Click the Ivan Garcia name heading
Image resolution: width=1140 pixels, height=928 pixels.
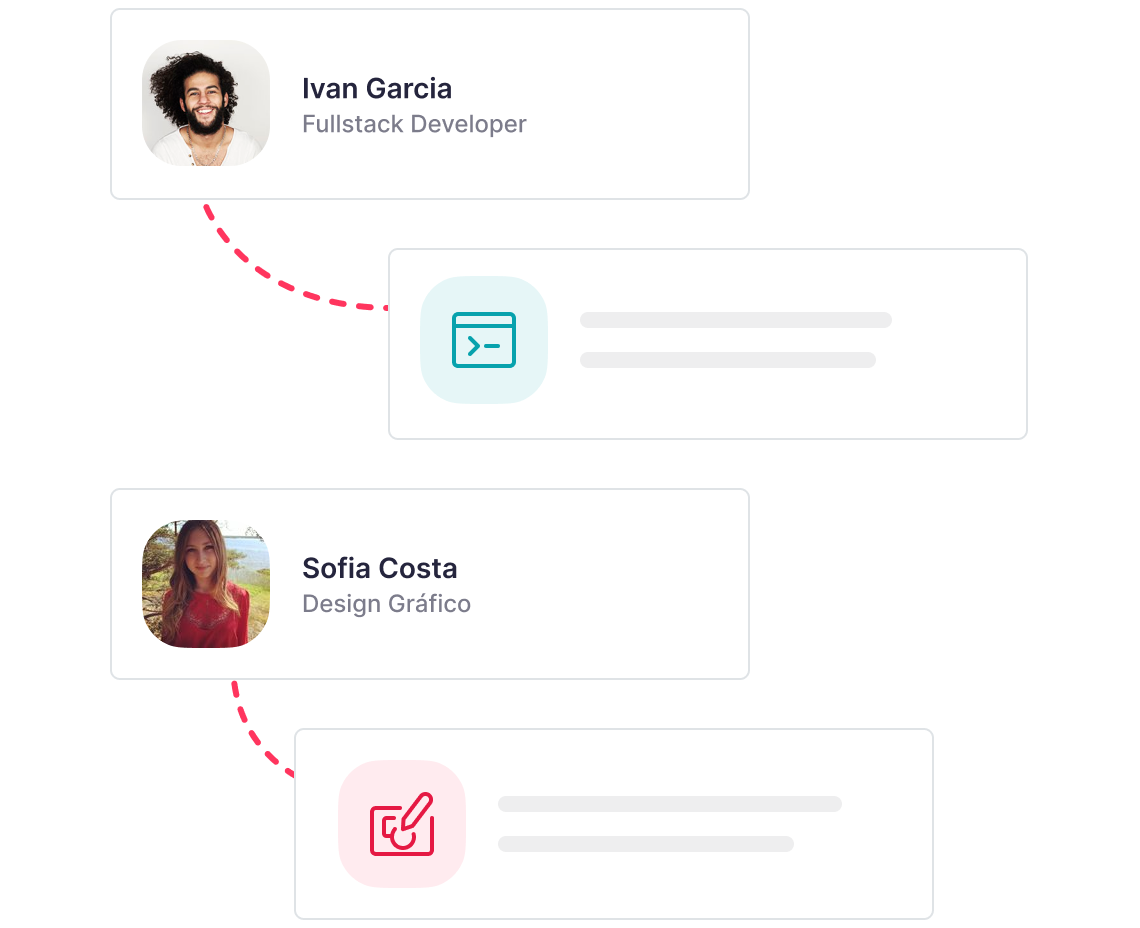point(377,88)
